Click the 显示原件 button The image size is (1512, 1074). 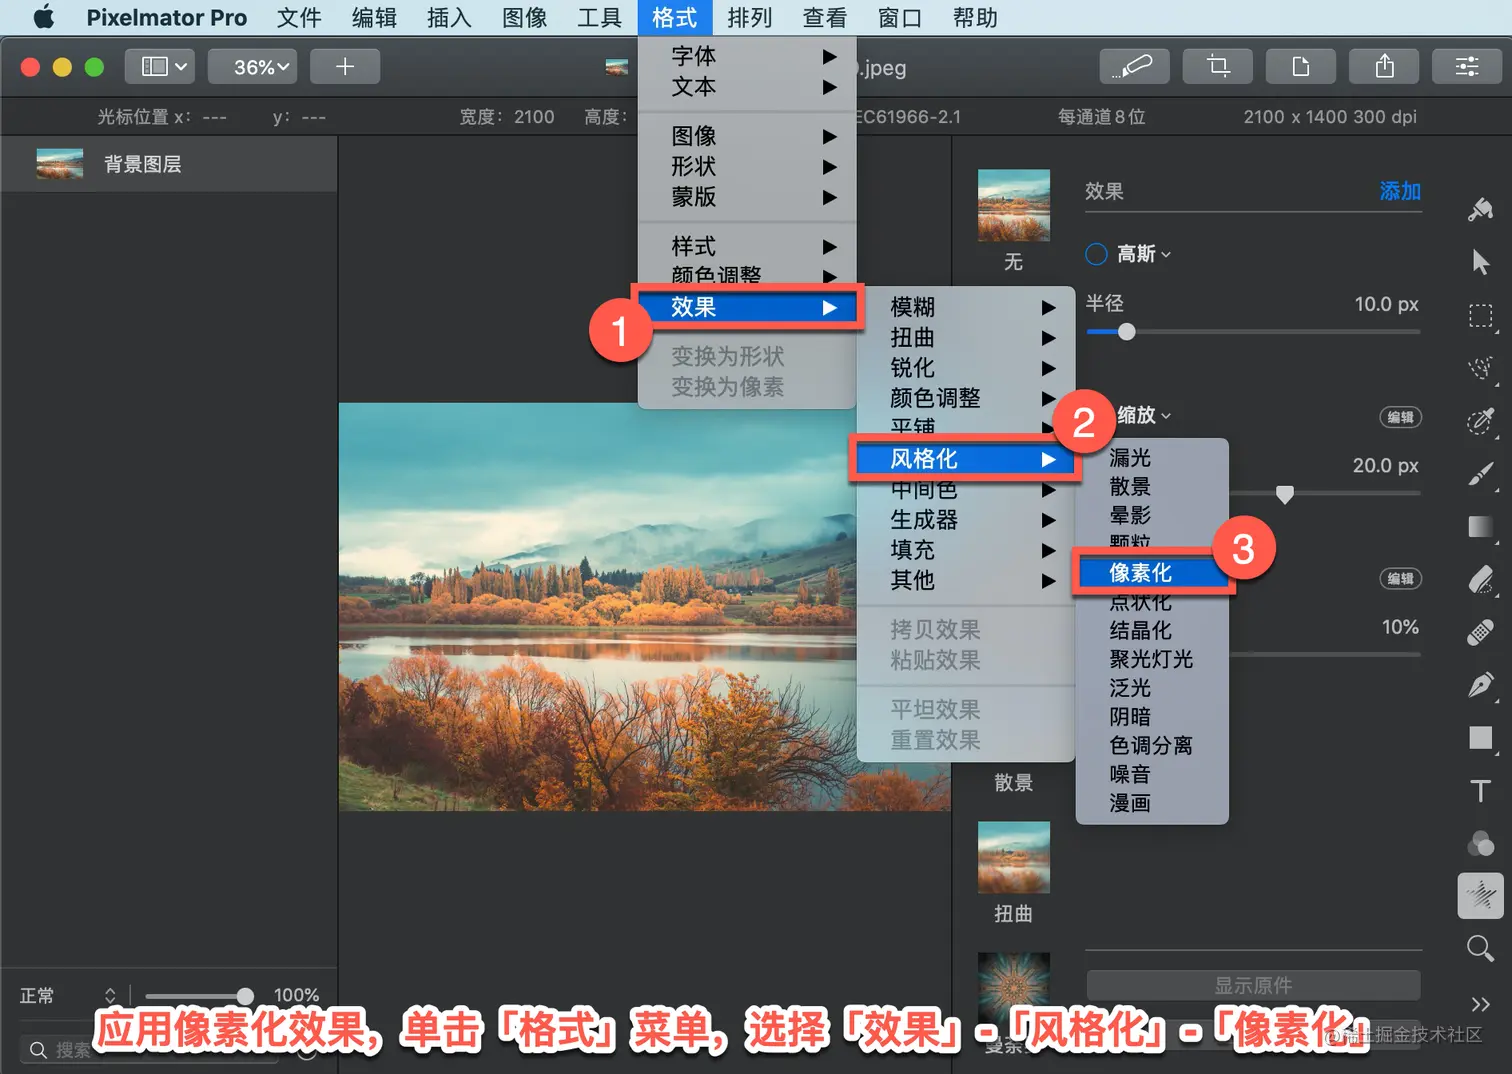pos(1253,985)
